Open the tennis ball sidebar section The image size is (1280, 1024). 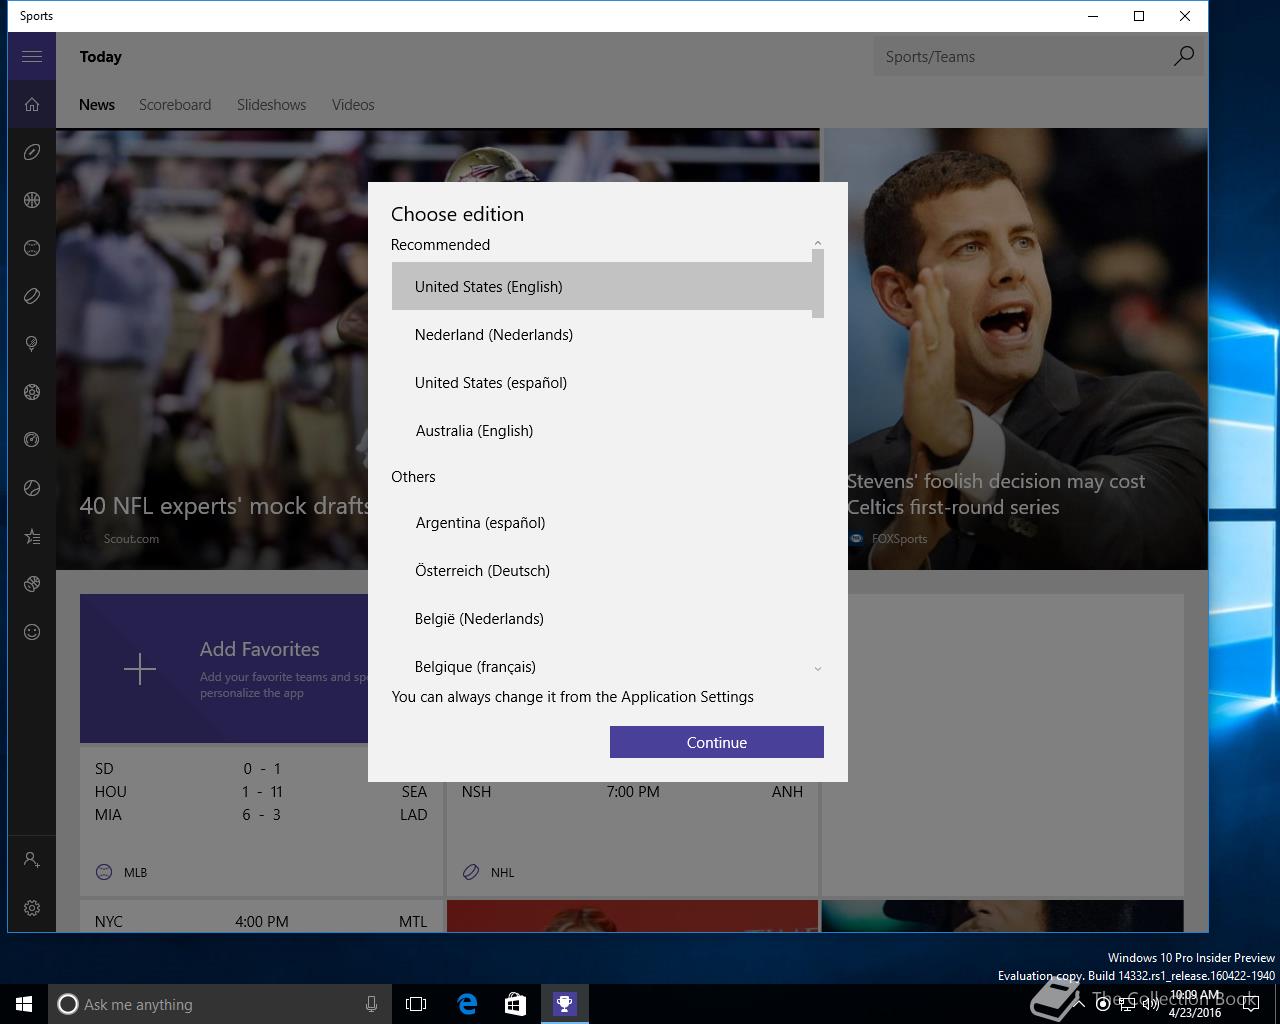pyautogui.click(x=32, y=488)
